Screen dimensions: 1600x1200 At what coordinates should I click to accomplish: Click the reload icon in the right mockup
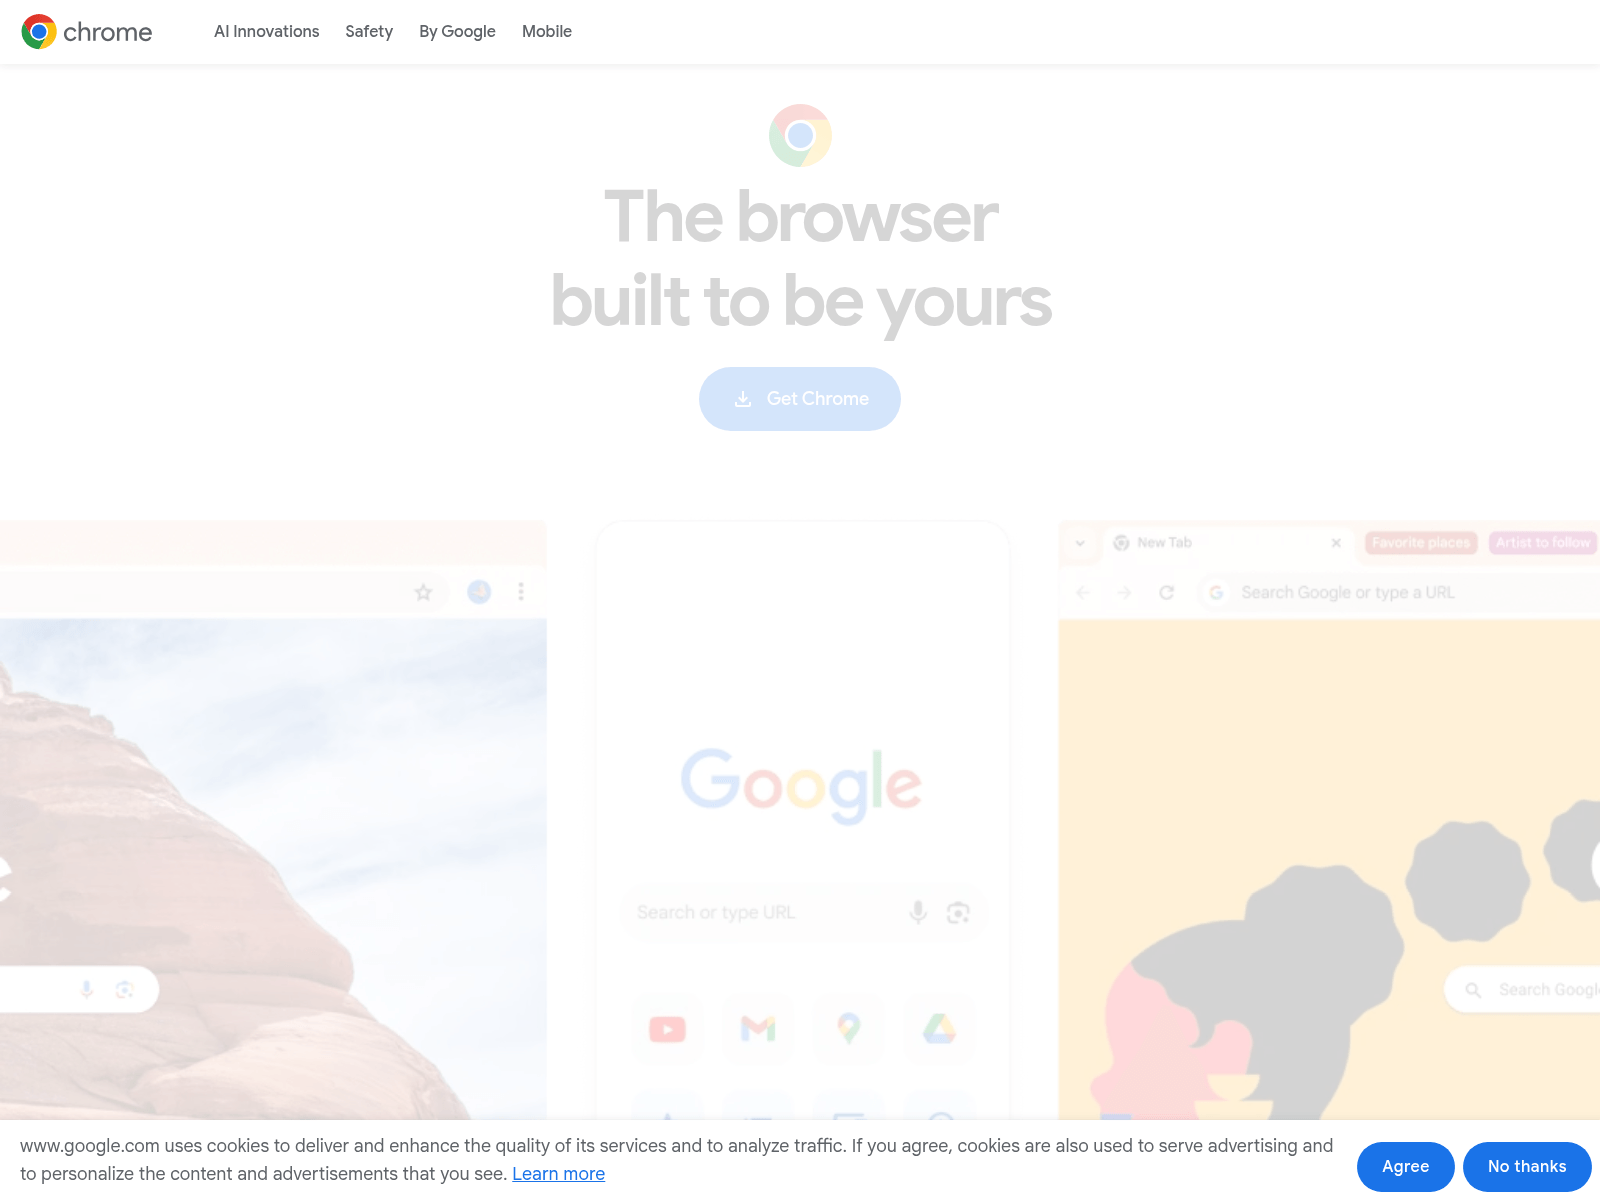tap(1166, 593)
